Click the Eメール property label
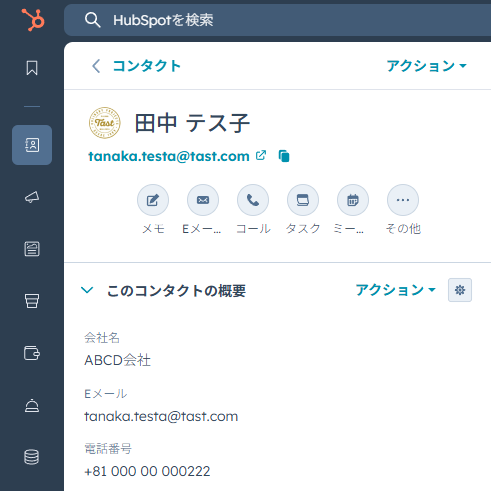The width and height of the screenshot is (491, 491). [106, 394]
